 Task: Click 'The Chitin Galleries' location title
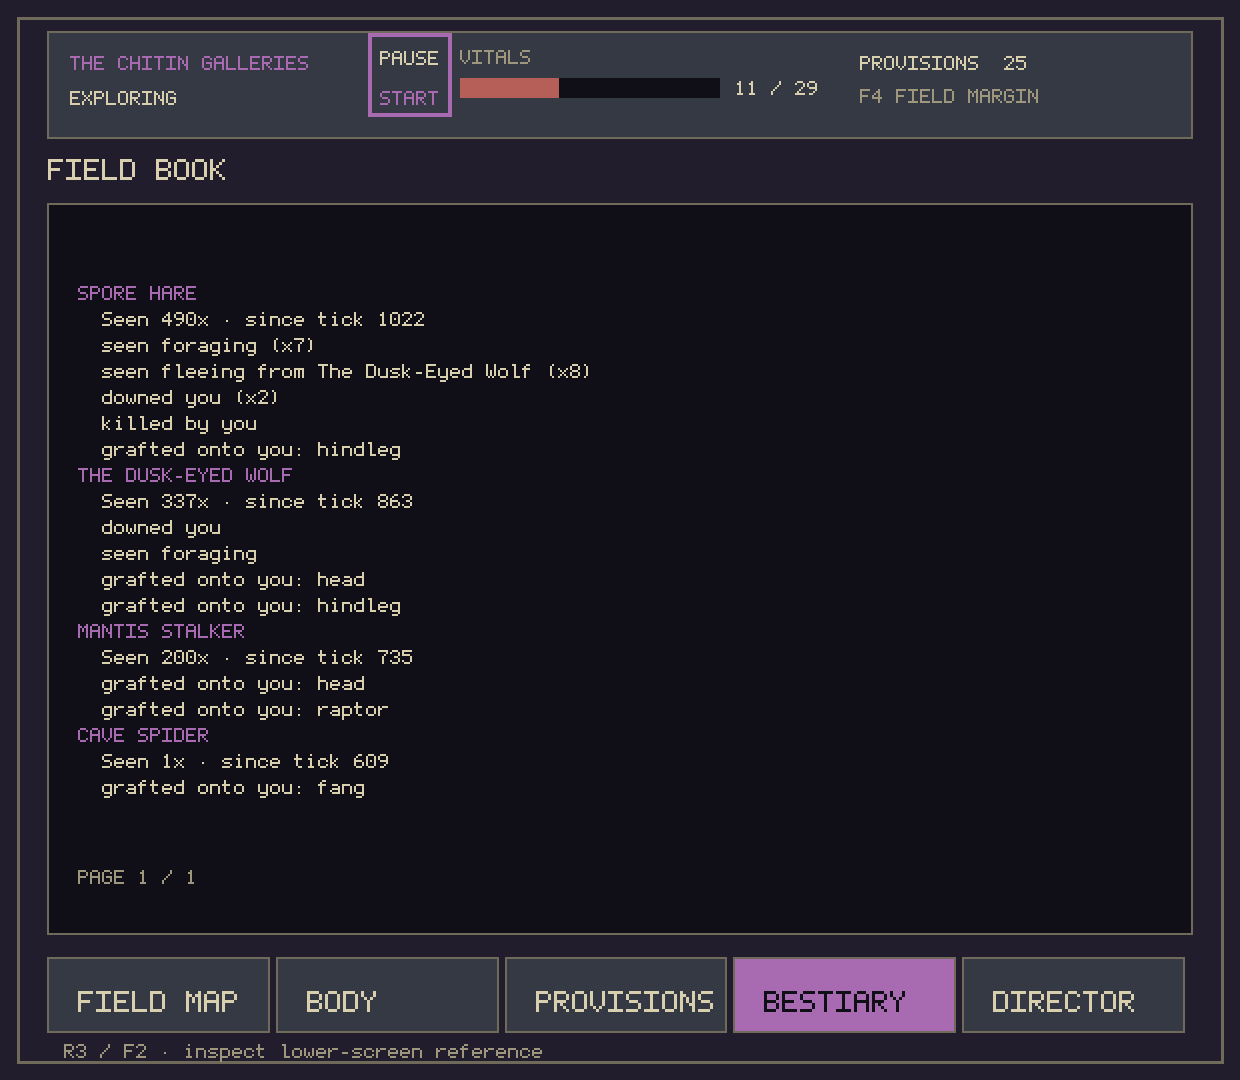189,63
